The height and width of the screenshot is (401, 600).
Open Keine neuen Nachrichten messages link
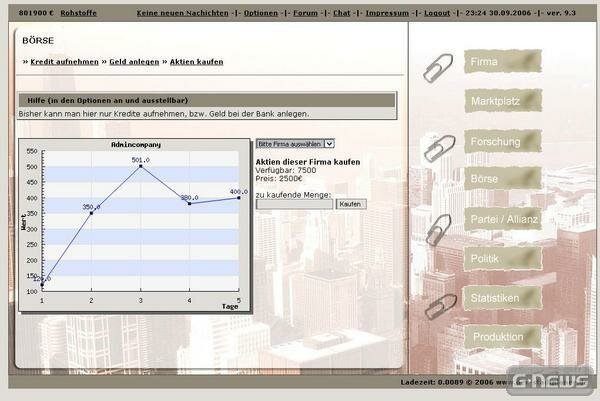point(183,13)
